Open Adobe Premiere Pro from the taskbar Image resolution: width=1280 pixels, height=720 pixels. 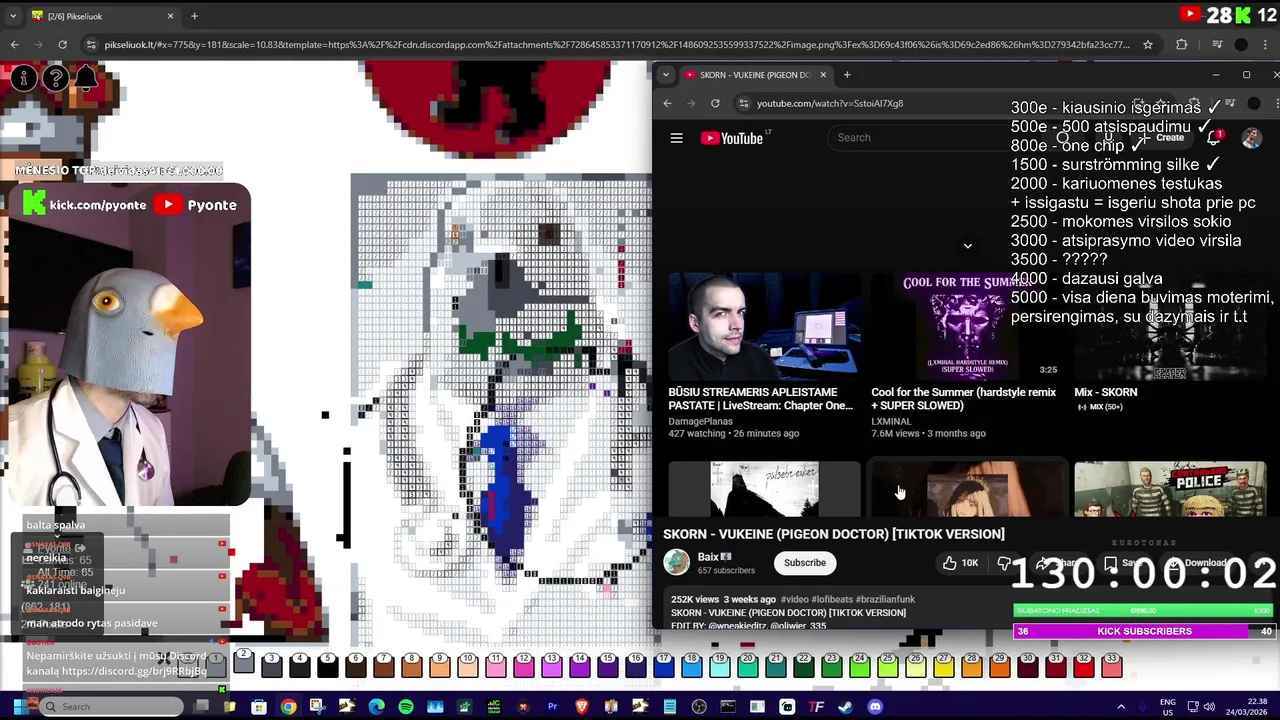(552, 707)
